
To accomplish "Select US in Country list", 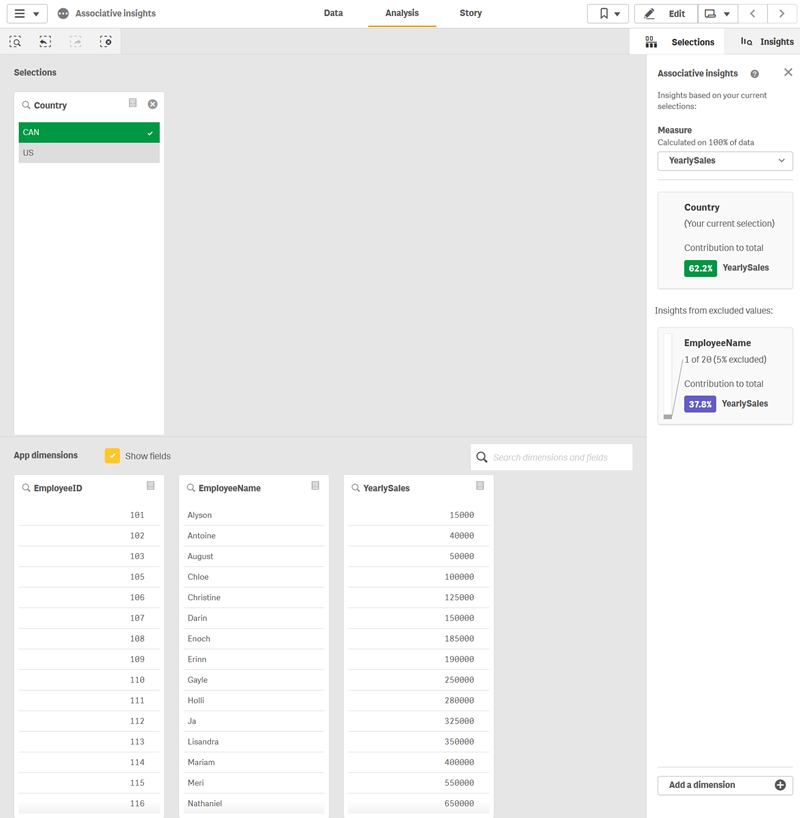I will 89,153.
